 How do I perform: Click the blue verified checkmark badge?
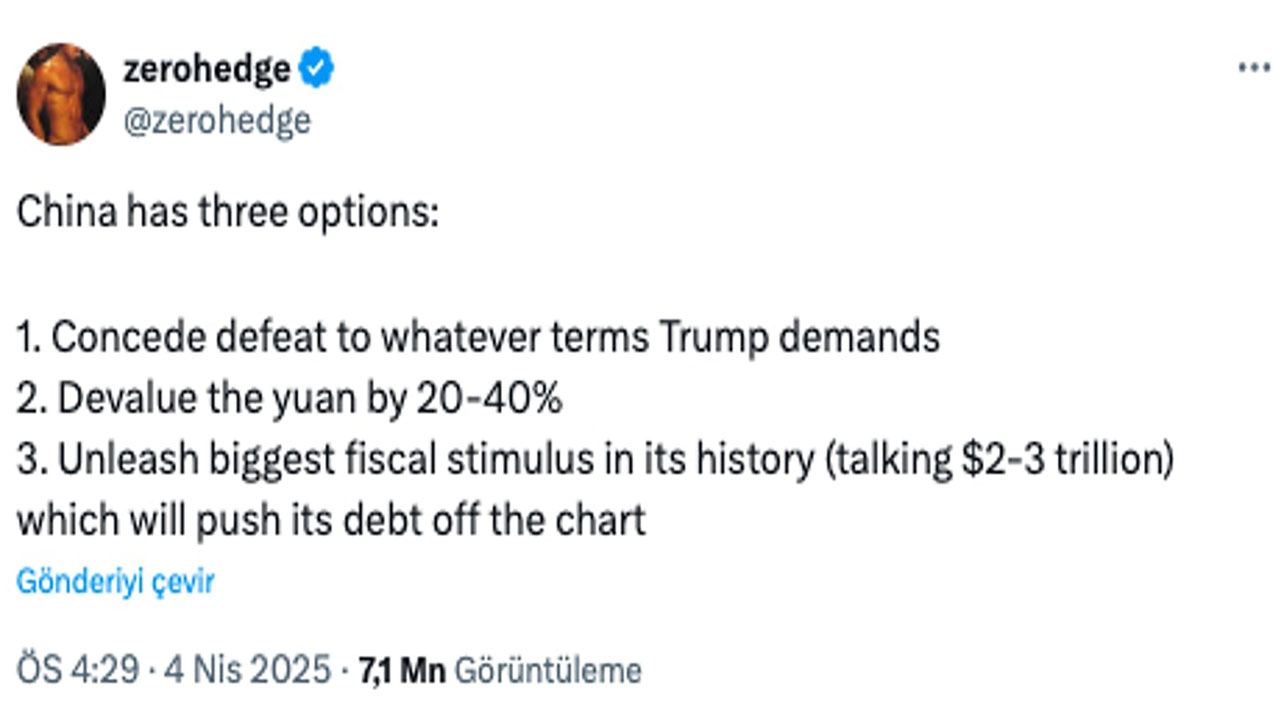[318, 69]
